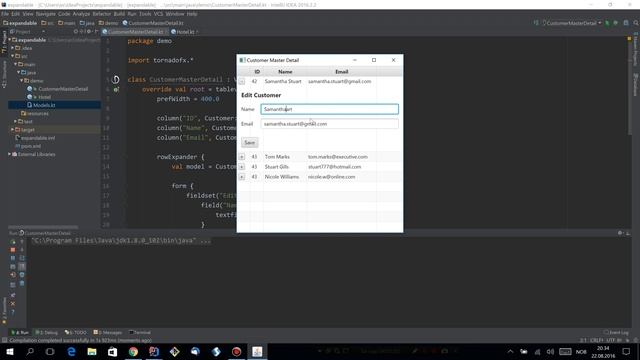Image resolution: width=640 pixels, height=360 pixels.
Task: Sort table by the ID column header
Action: (x=257, y=72)
